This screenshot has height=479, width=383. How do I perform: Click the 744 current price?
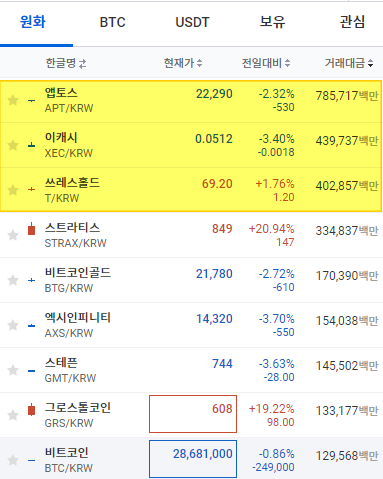(222, 364)
